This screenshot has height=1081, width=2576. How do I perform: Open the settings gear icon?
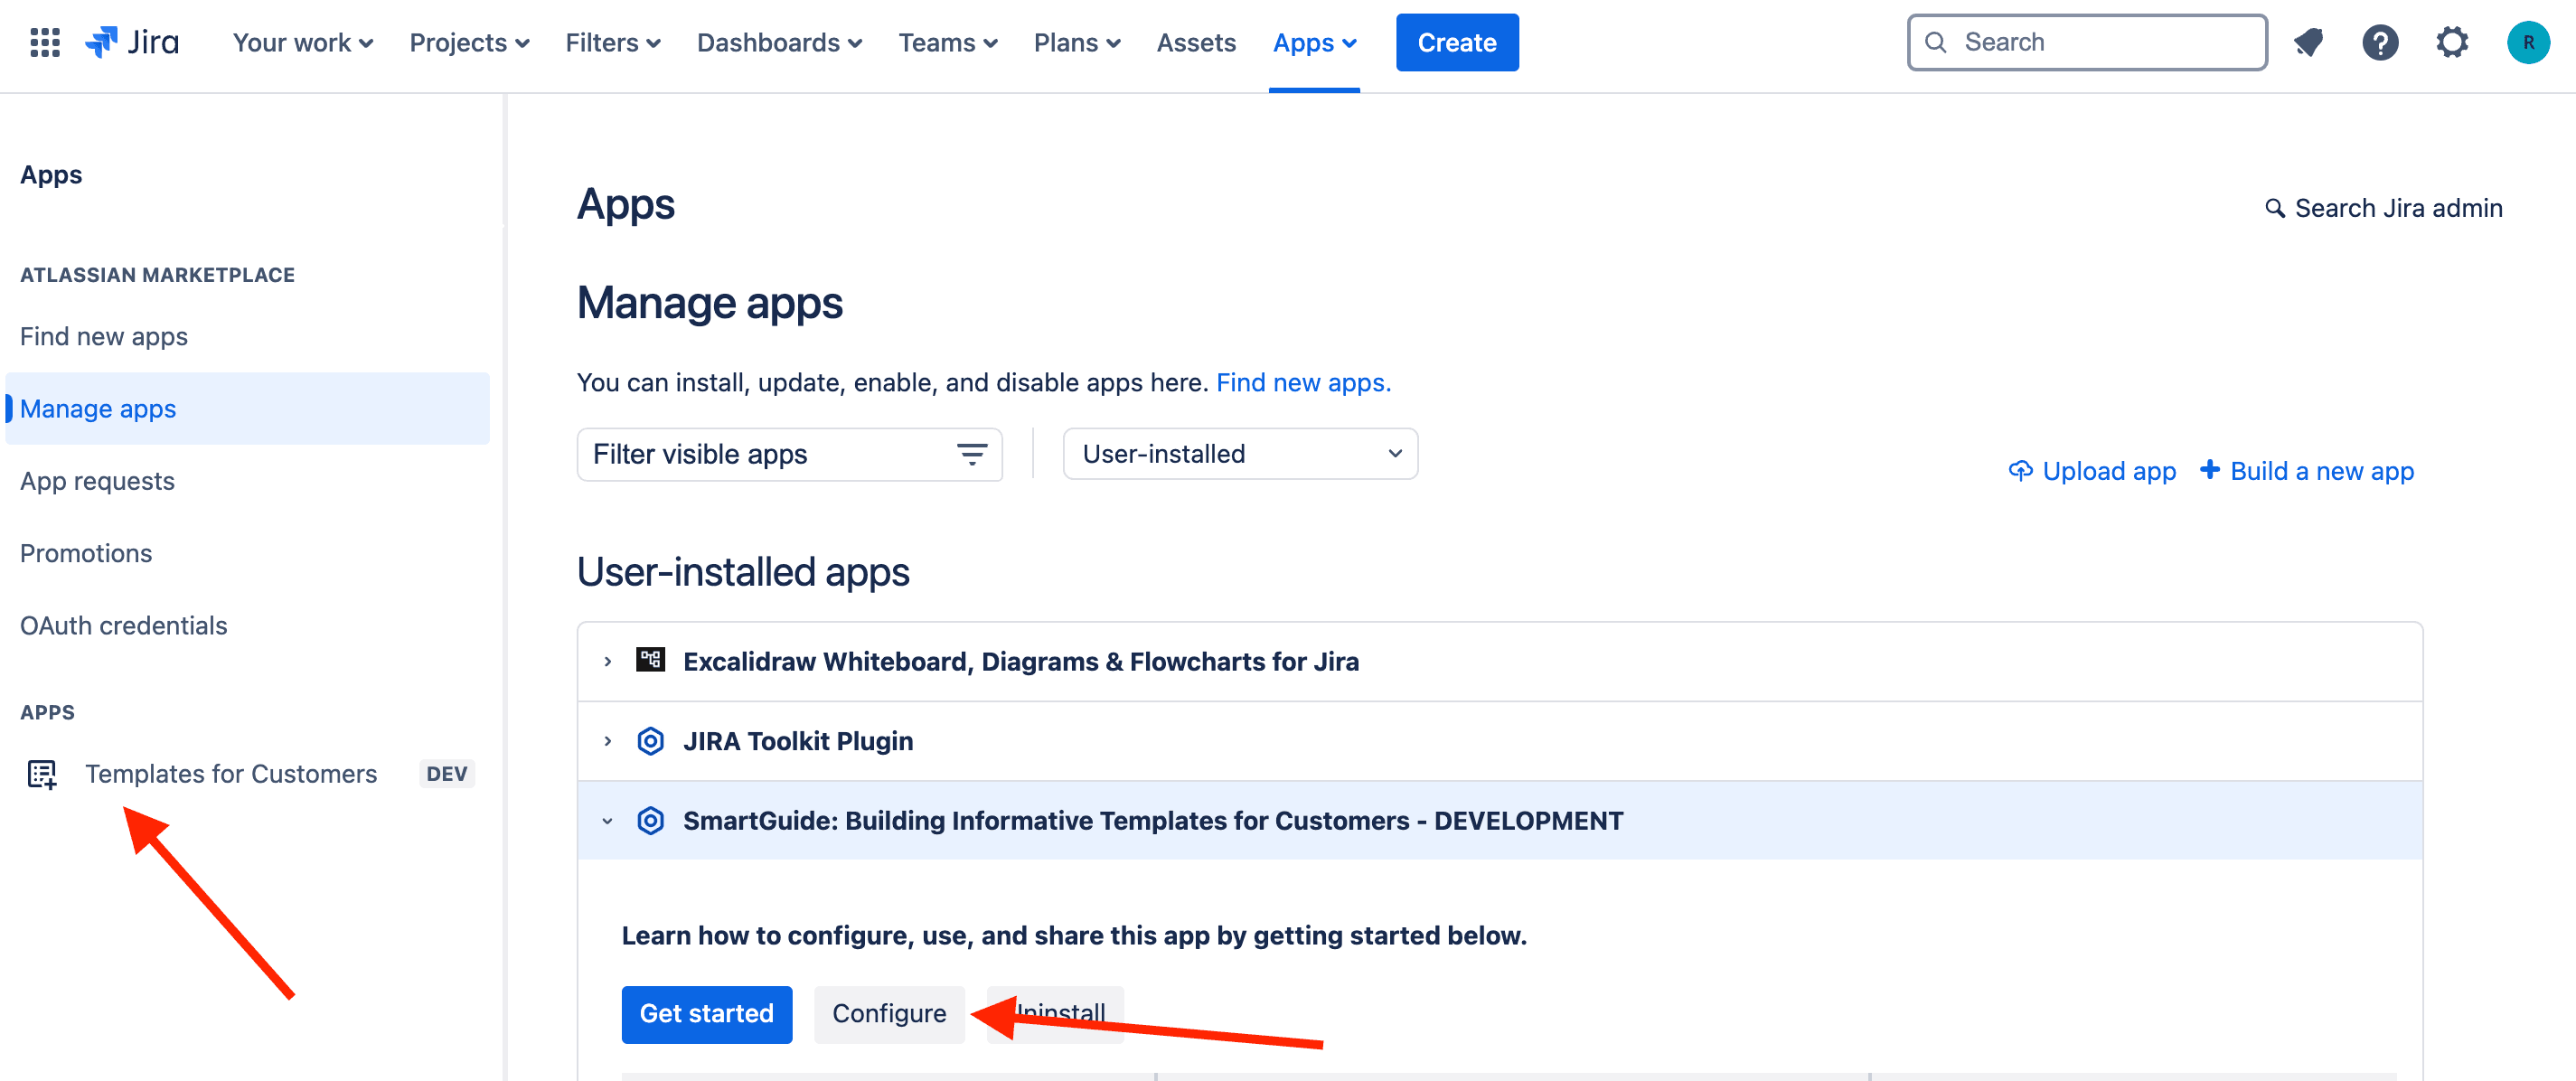click(2452, 42)
